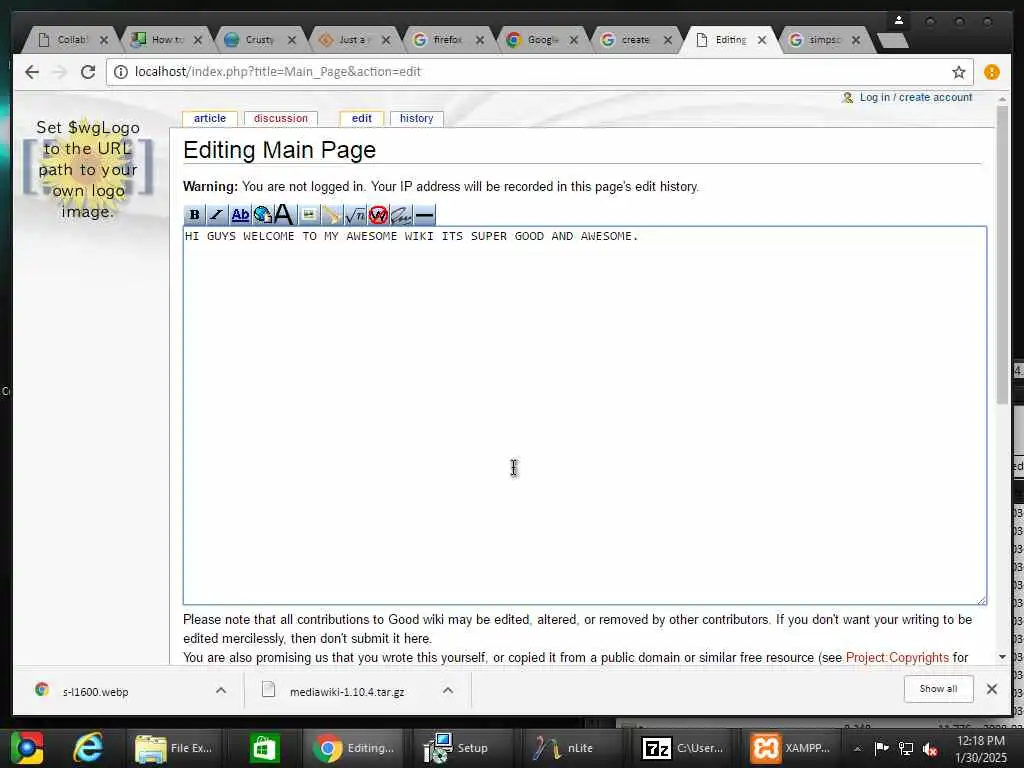Open a new browser tab
The height and width of the screenshot is (768, 1024).
[893, 41]
